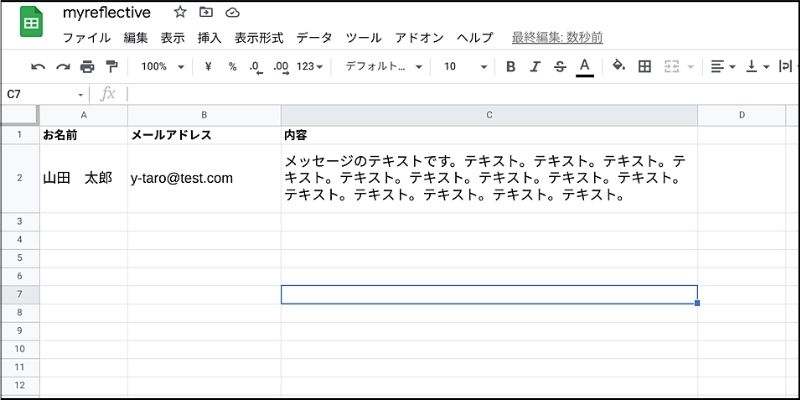800x400 pixels.
Task: Open the 編集 menu
Action: (x=135, y=38)
